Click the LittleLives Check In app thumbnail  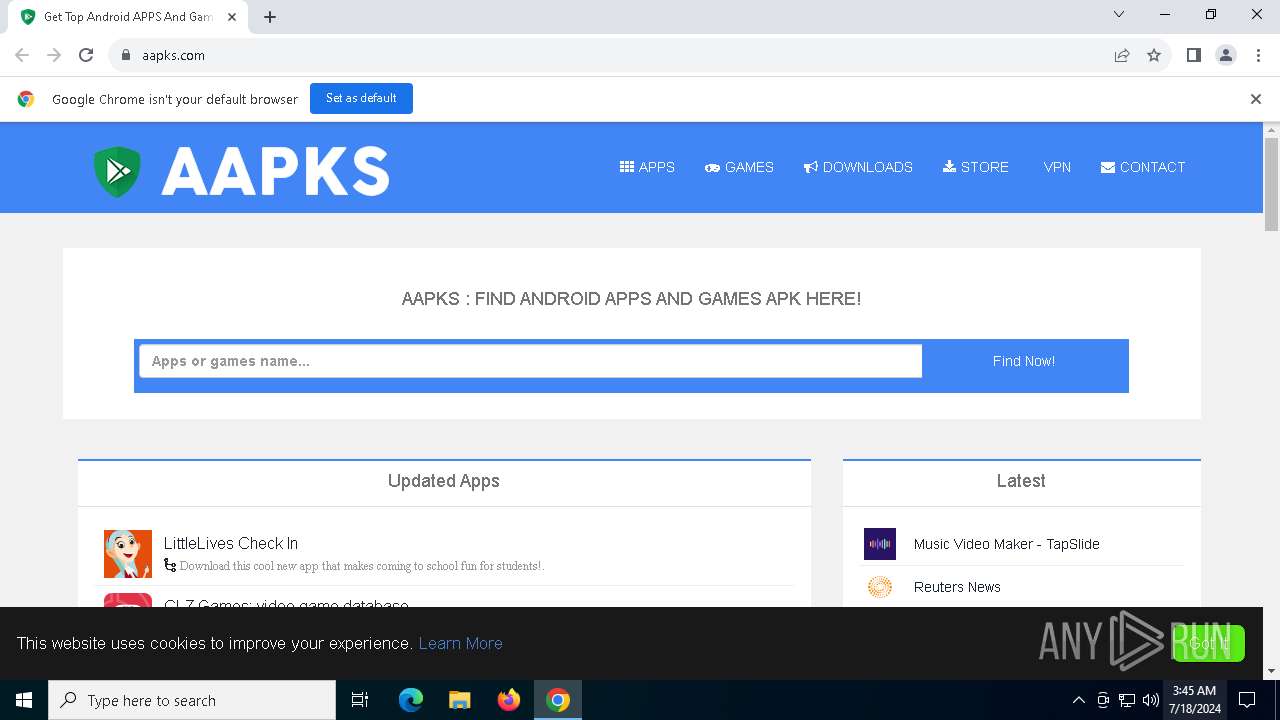click(x=128, y=554)
